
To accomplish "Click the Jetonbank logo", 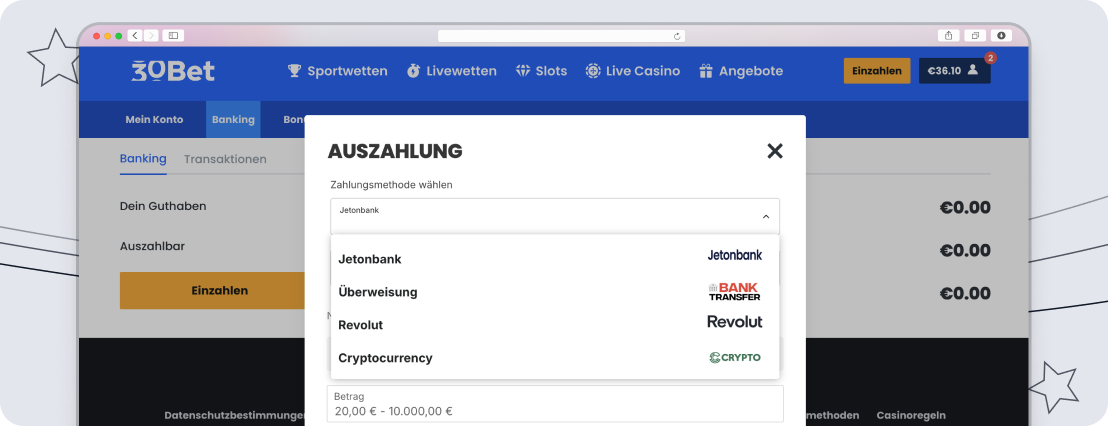I will click(x=735, y=255).
